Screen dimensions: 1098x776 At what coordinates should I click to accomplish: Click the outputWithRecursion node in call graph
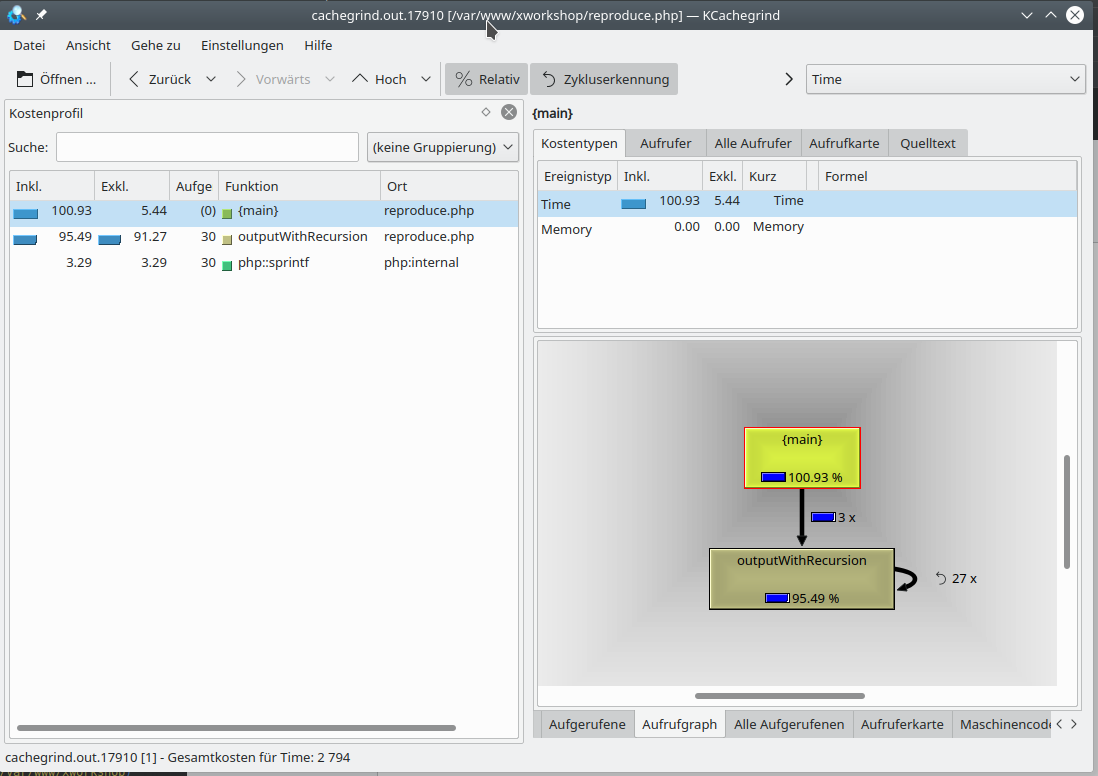801,578
